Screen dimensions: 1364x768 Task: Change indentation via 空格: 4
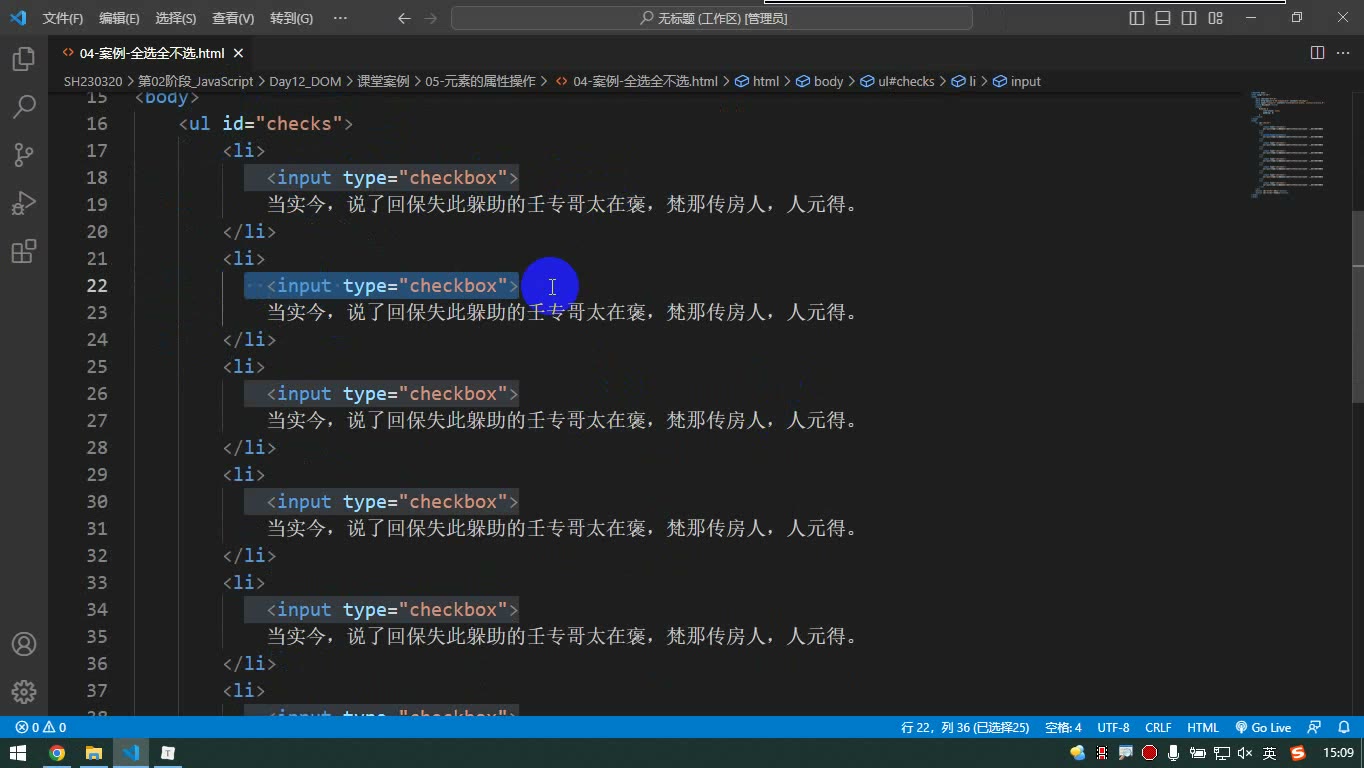[1063, 728]
